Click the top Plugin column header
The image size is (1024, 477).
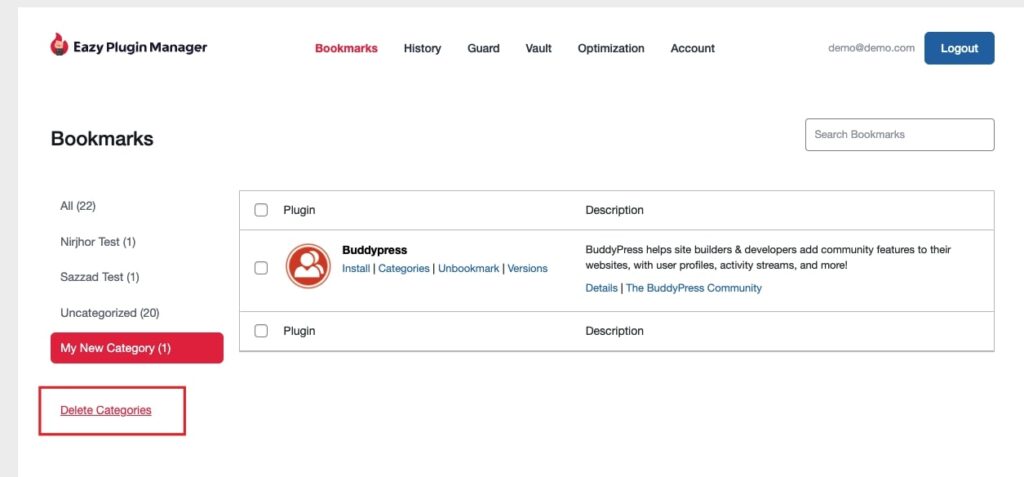pyautogui.click(x=299, y=210)
